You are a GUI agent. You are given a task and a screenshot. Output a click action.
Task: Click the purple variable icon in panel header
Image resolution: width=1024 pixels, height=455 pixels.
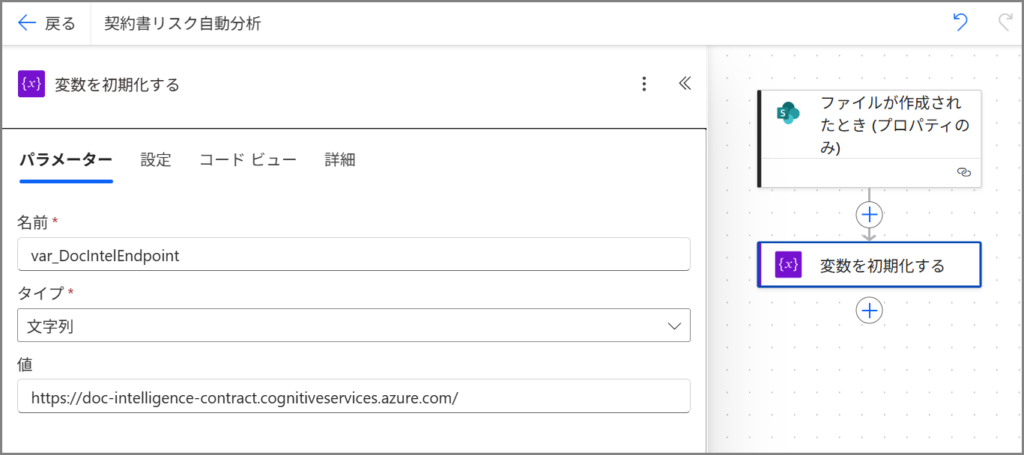coord(32,84)
